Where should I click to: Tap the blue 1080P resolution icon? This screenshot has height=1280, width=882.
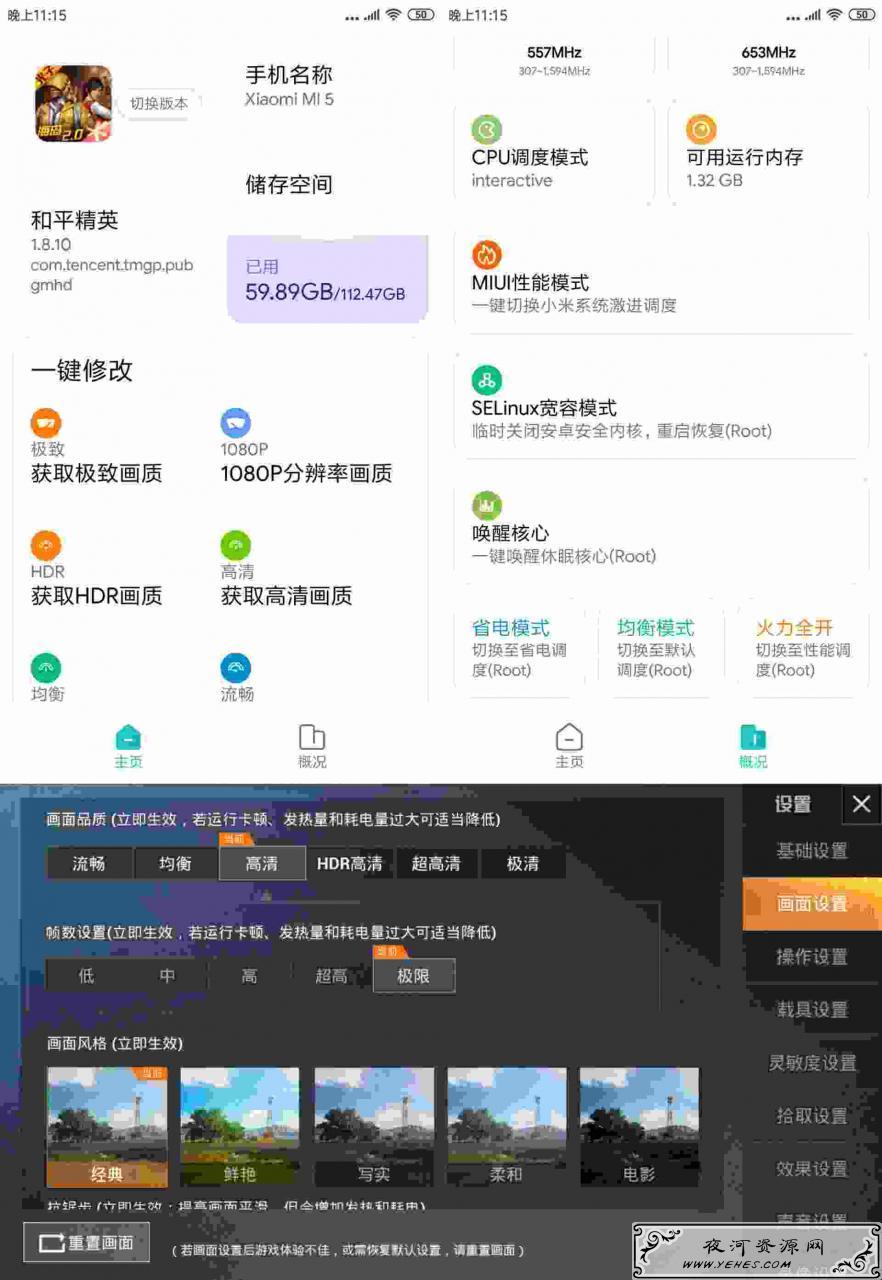click(236, 423)
